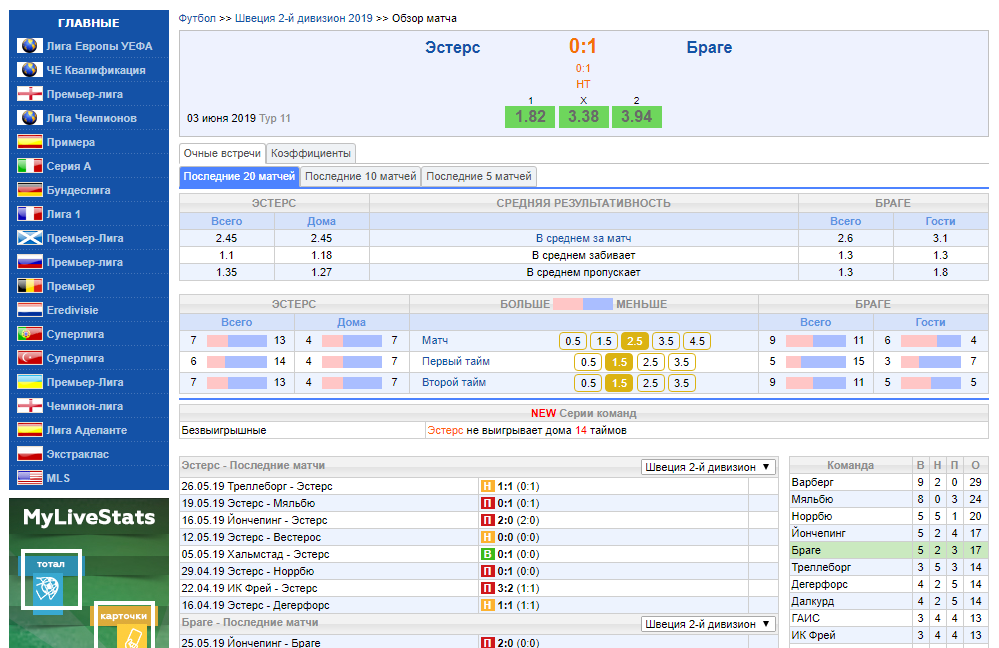Image resolution: width=999 pixels, height=648 pixels.
Task: Click the 3.94 away win odds button
Action: pos(637,117)
